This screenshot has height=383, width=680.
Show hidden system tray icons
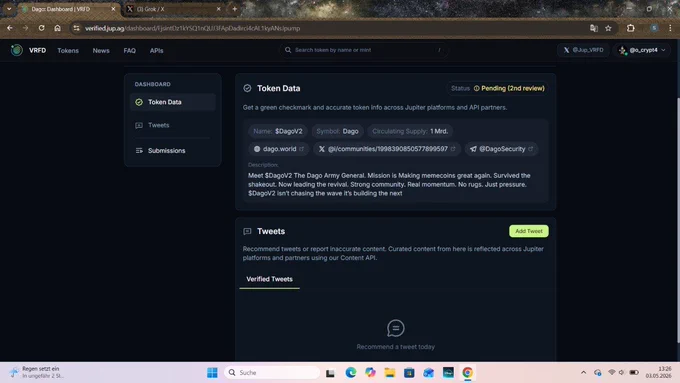(583, 373)
